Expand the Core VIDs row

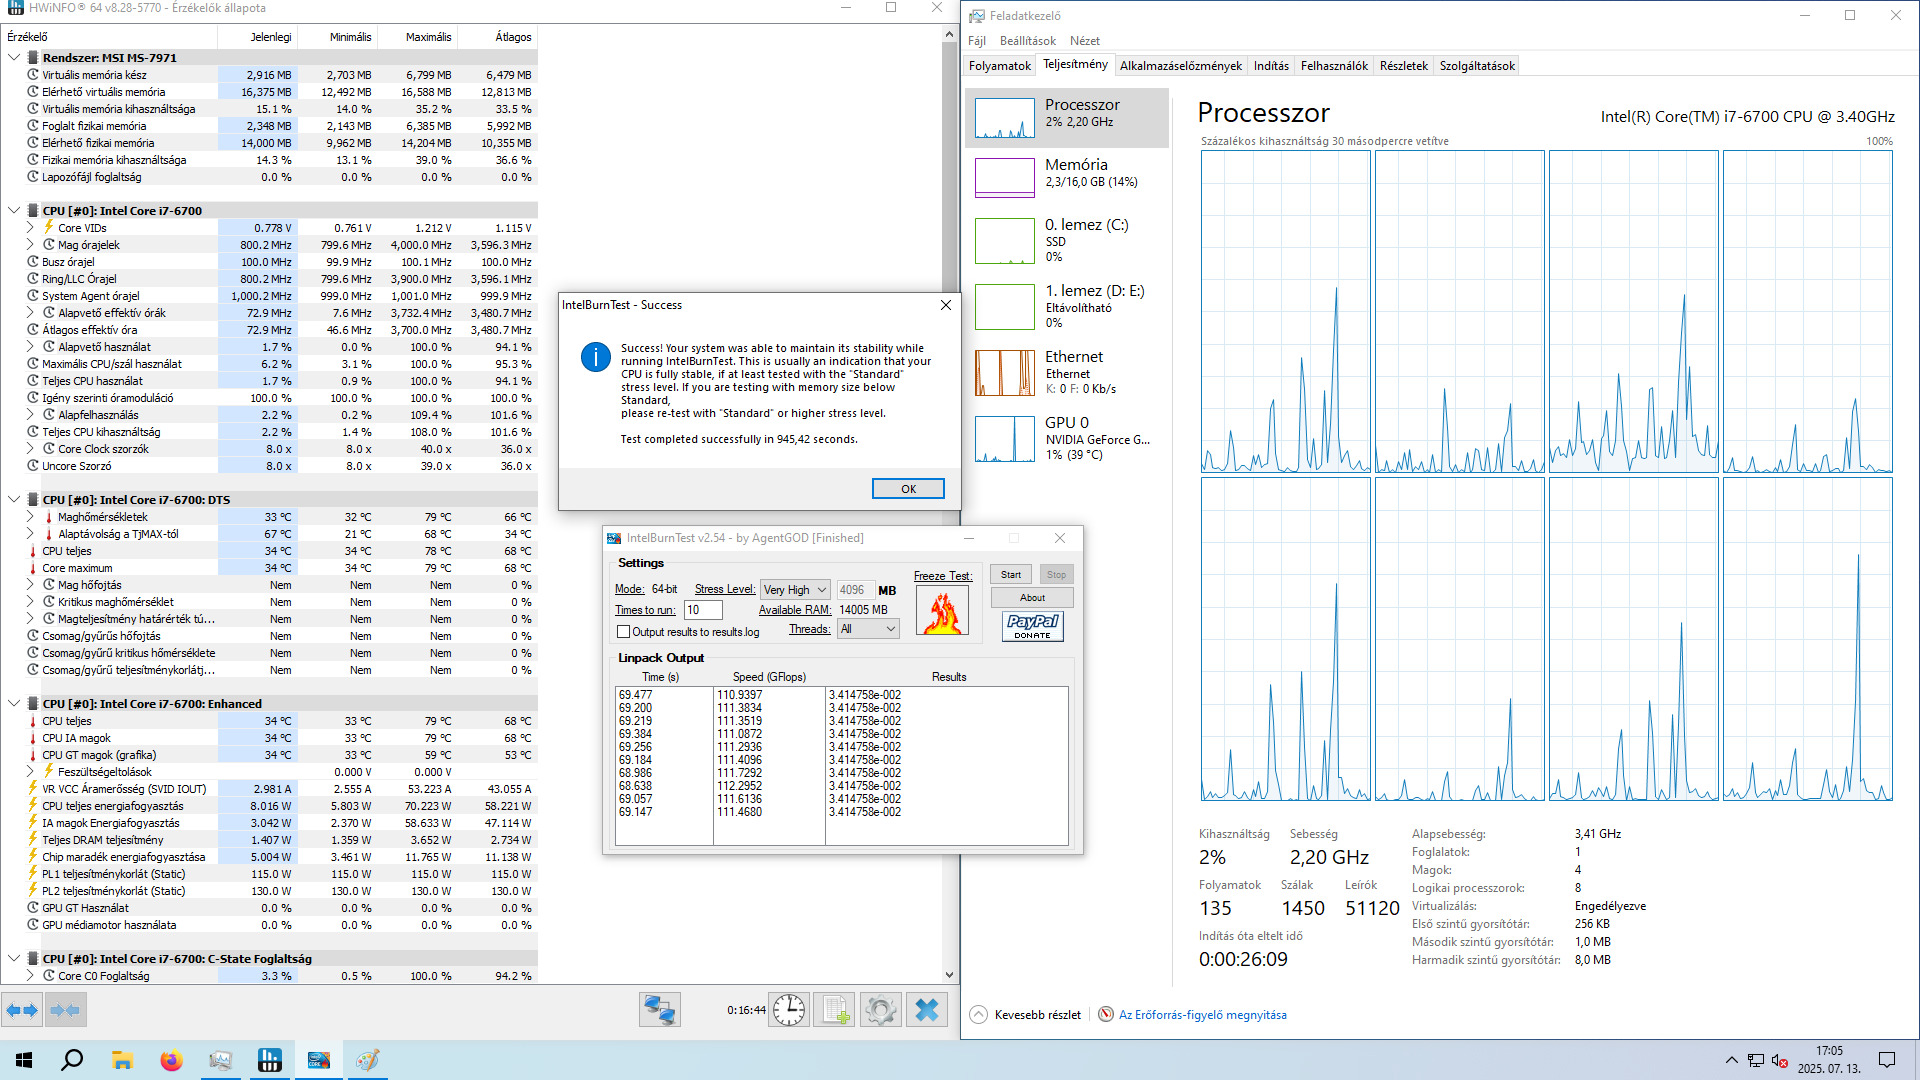(30, 228)
